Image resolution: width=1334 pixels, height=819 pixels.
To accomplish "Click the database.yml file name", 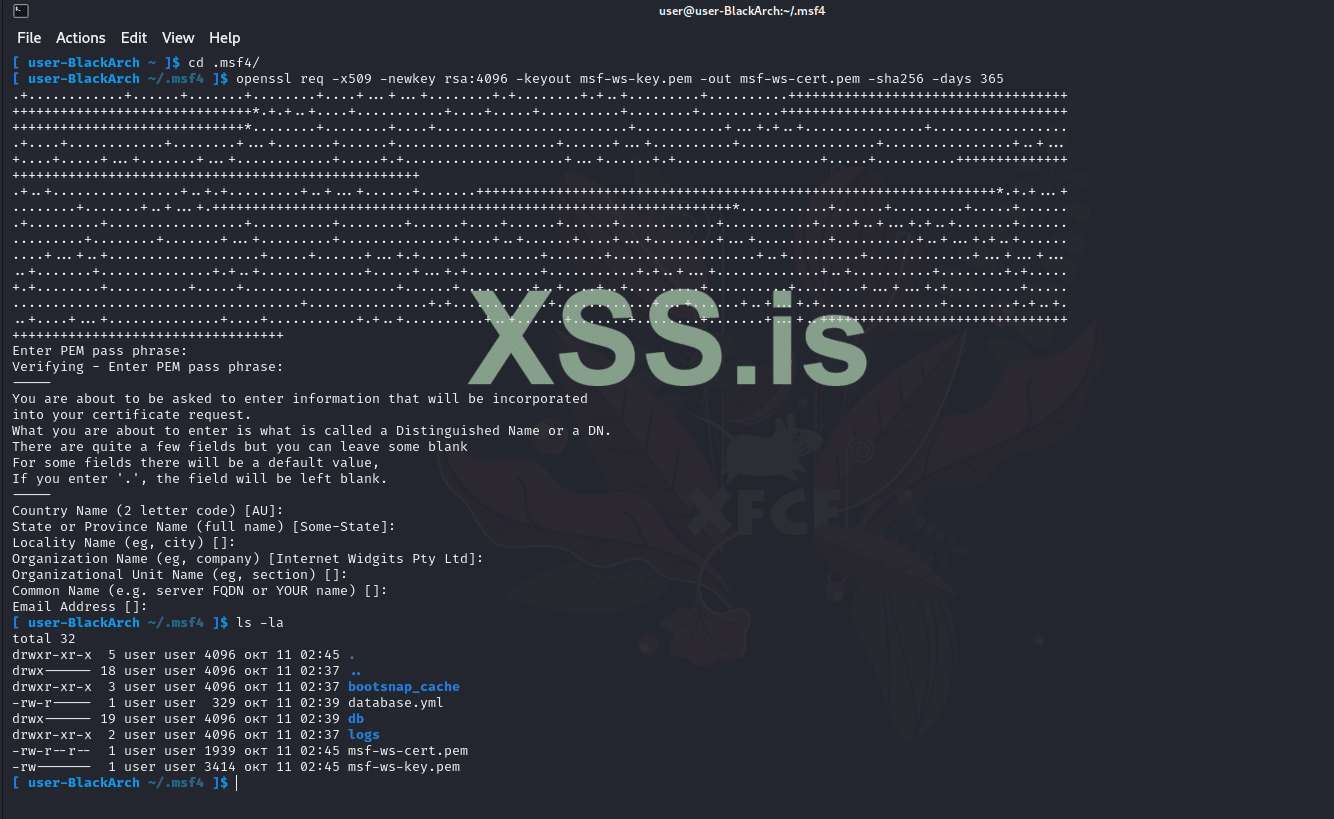I will (396, 703).
